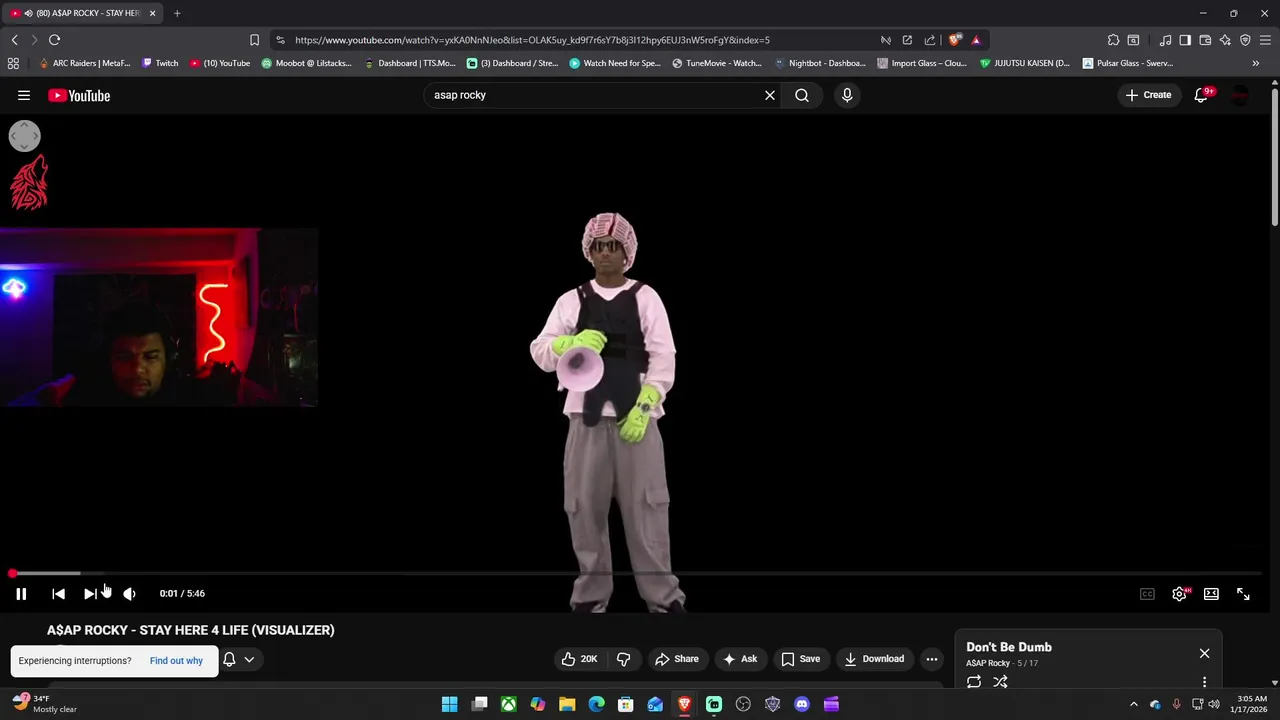This screenshot has height=720, width=1280.
Task: Open more actions ellipsis menu
Action: [x=932, y=659]
